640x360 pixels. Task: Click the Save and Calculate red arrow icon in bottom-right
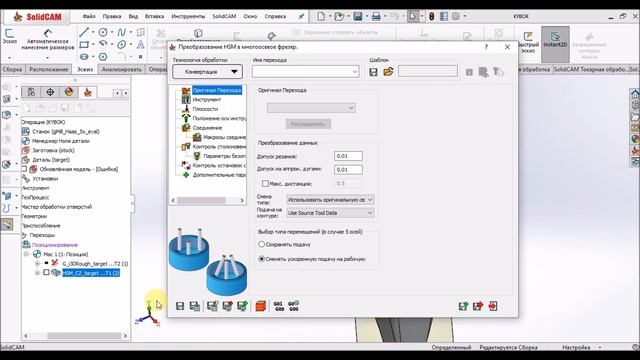coord(478,306)
